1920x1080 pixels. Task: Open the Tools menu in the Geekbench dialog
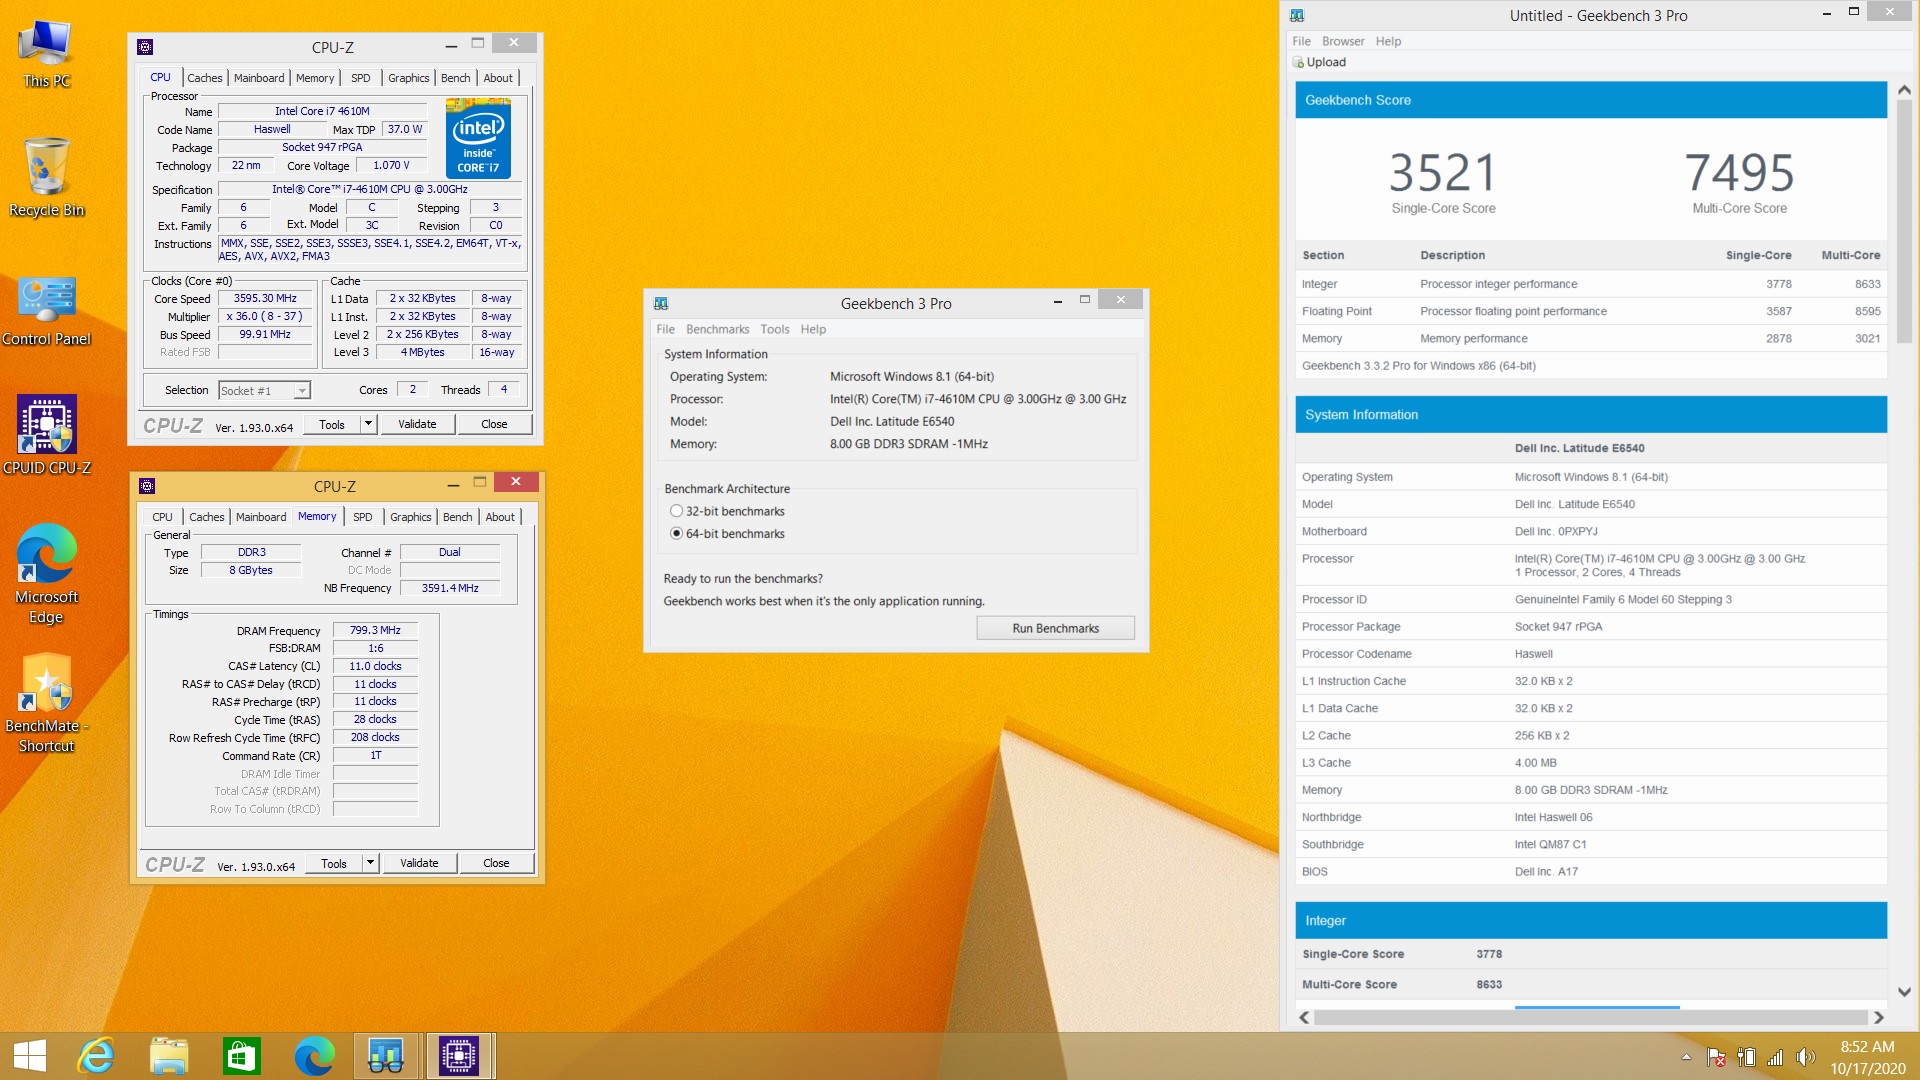[774, 329]
